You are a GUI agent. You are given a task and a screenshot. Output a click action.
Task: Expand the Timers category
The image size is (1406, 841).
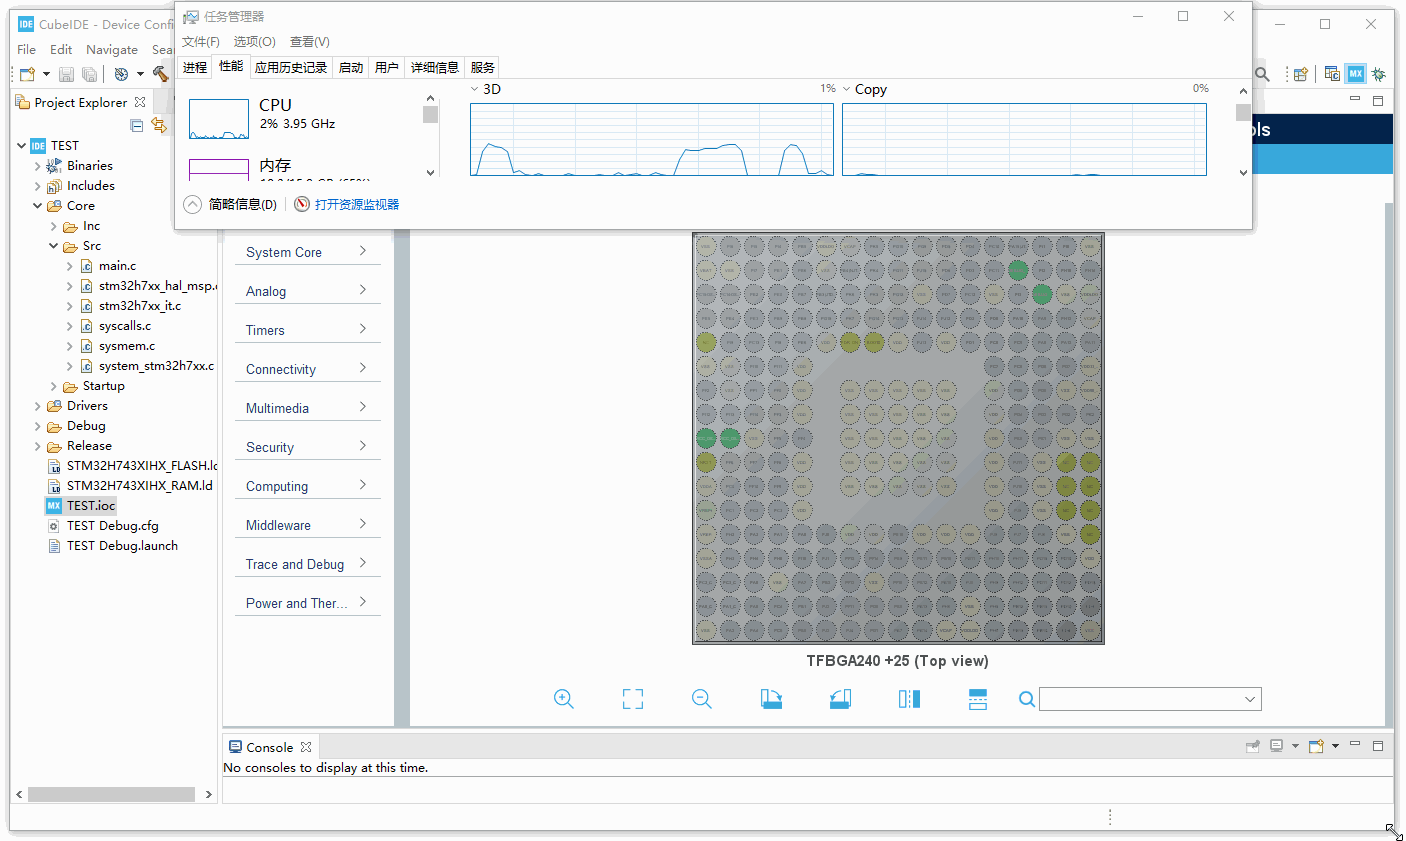tap(308, 330)
